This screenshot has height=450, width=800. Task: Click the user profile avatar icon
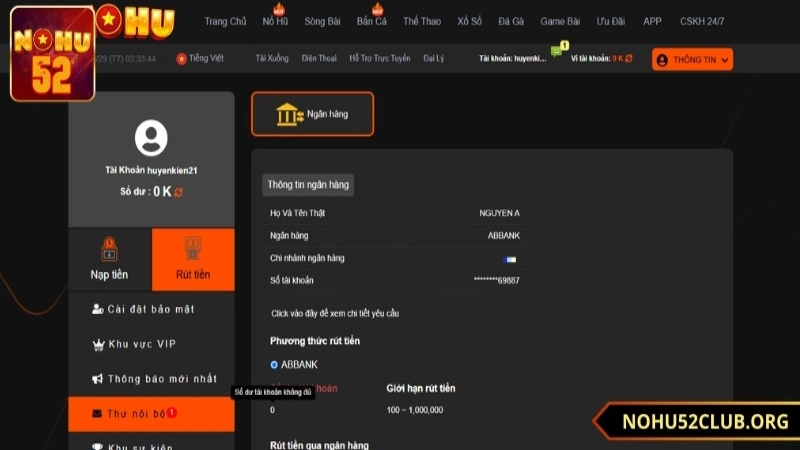(151, 137)
